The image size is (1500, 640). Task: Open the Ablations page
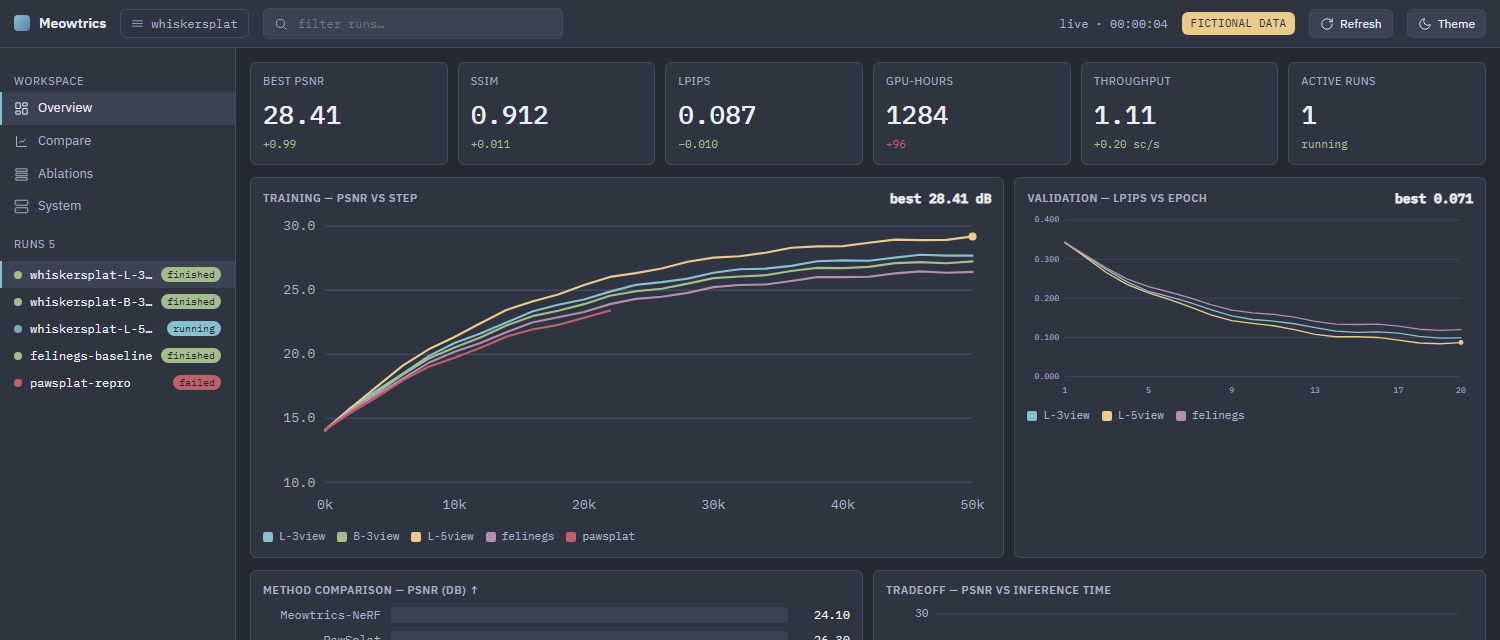118,173
